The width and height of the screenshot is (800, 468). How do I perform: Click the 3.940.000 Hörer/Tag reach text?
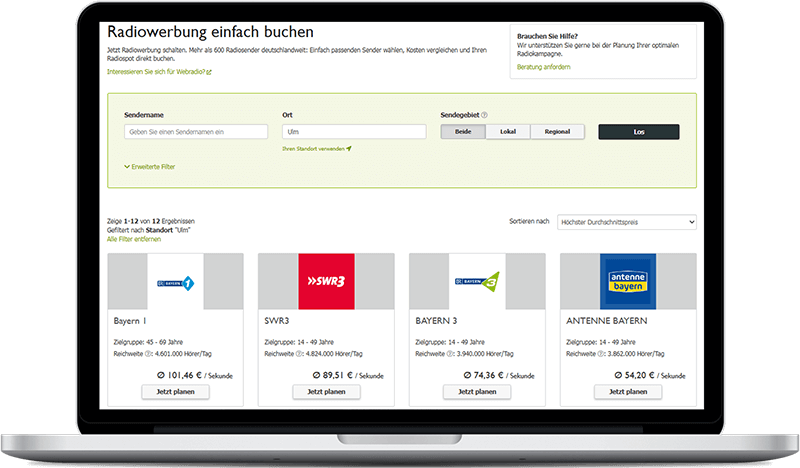[x=485, y=354]
